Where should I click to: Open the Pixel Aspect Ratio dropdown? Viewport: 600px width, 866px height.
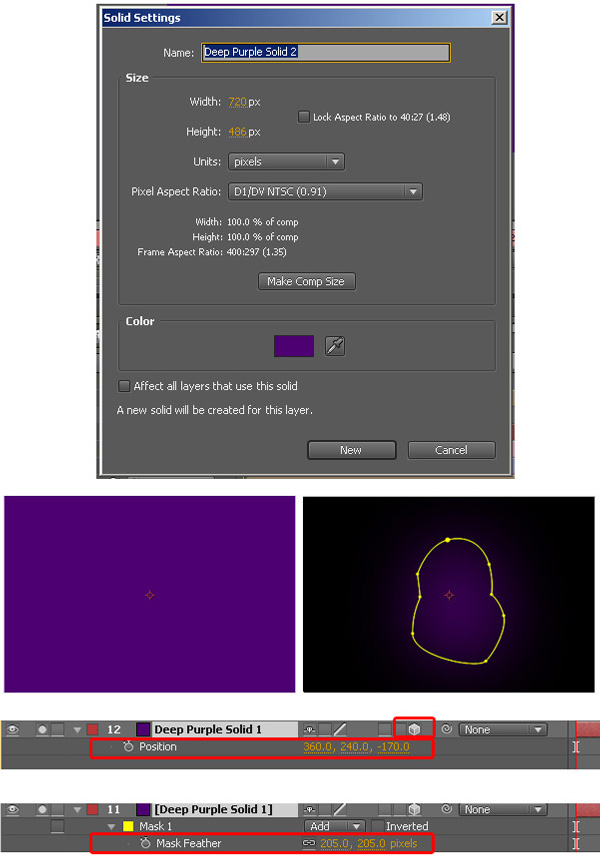point(325,191)
